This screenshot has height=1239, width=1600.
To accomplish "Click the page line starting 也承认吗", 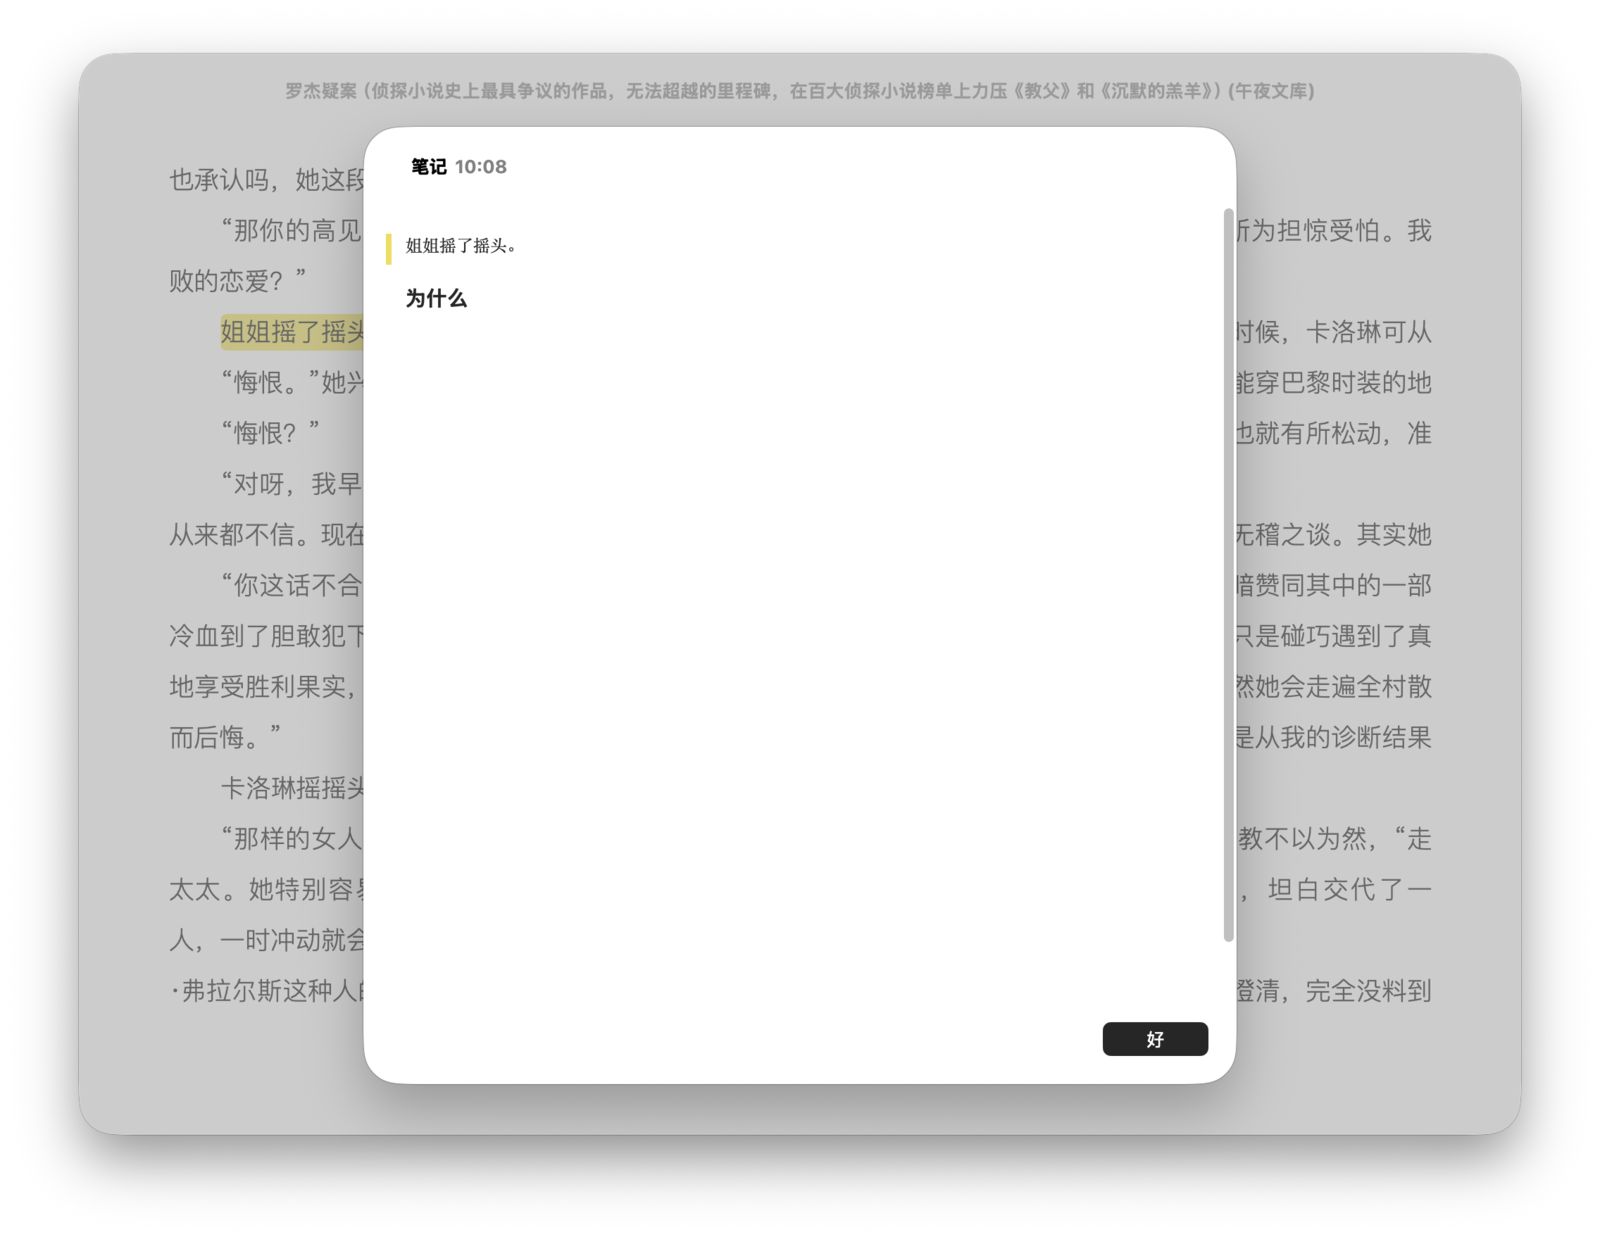I will pyautogui.click(x=266, y=180).
